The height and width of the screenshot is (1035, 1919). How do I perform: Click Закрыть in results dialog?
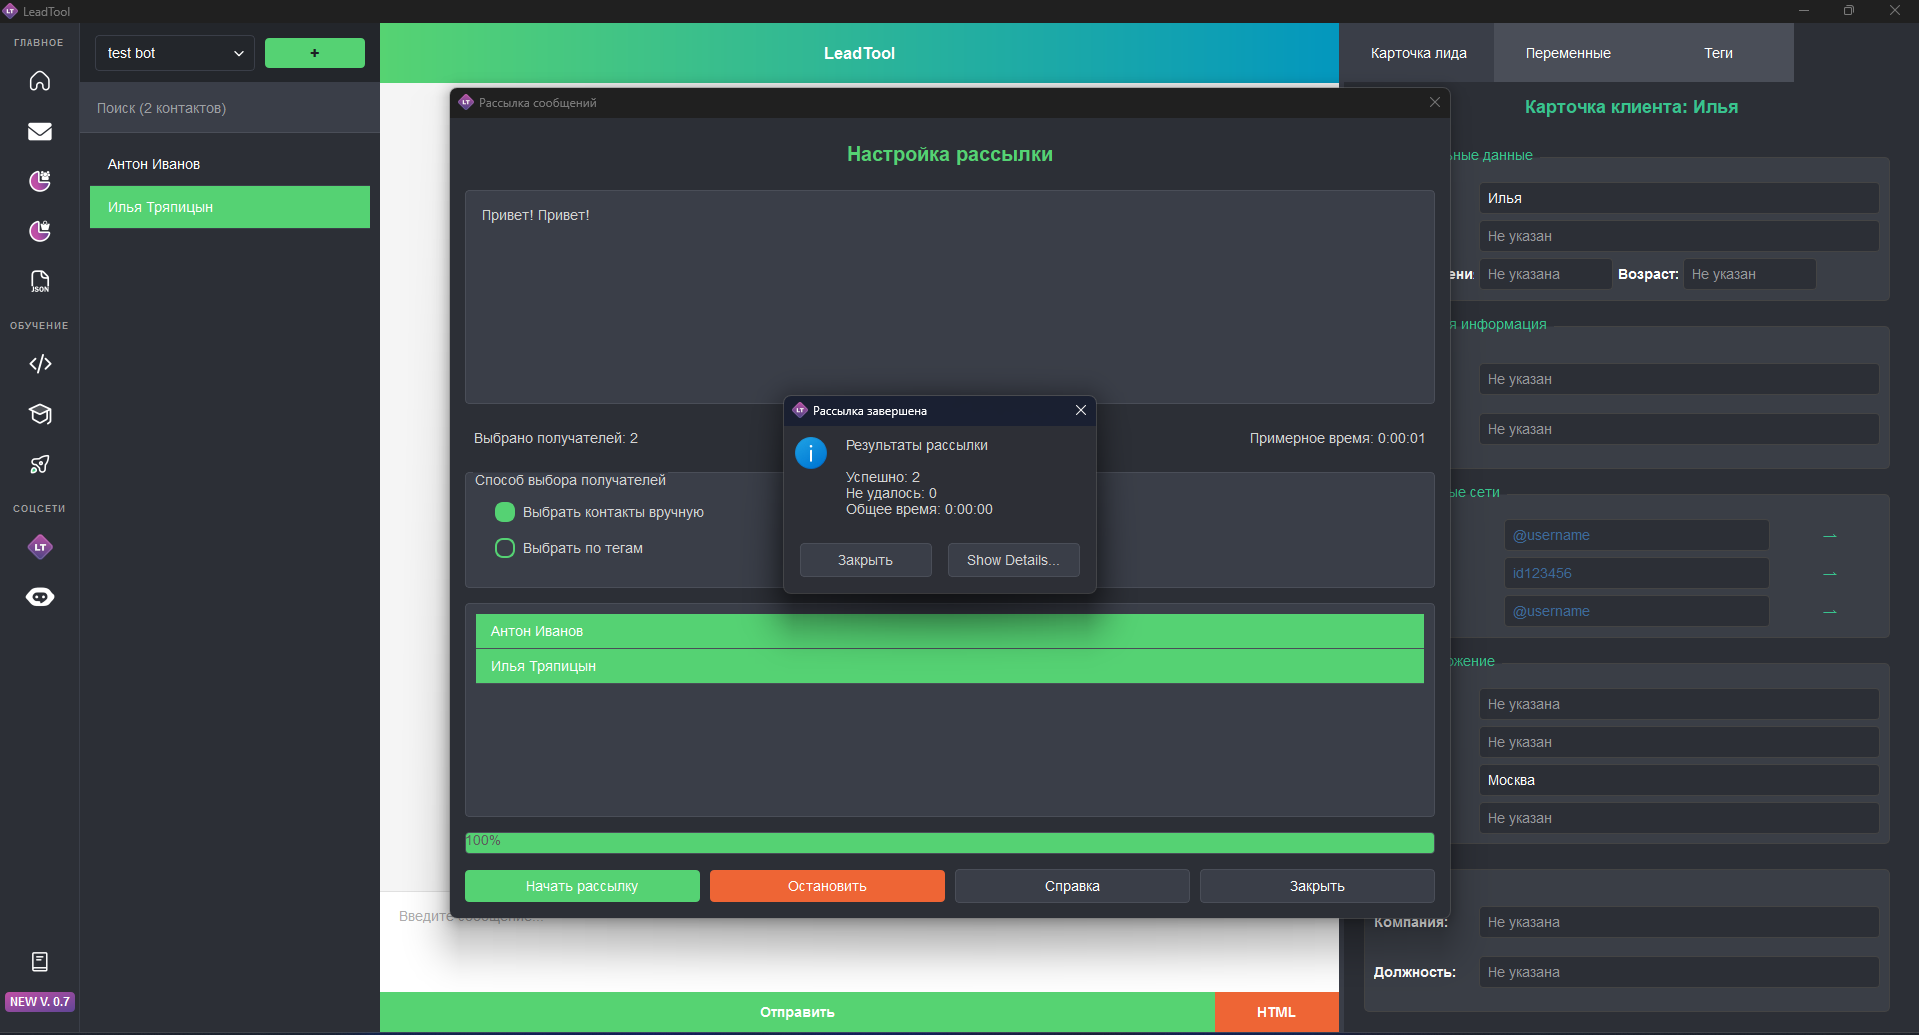[x=866, y=560]
